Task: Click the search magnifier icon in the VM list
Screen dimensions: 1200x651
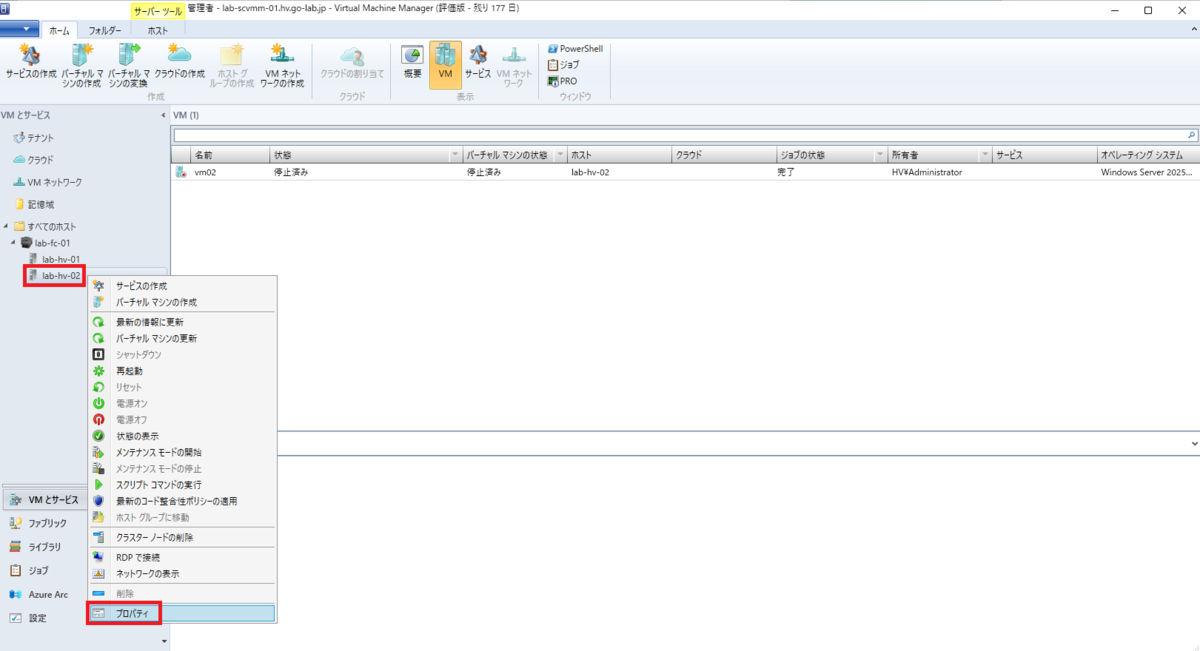Action: (x=1191, y=134)
